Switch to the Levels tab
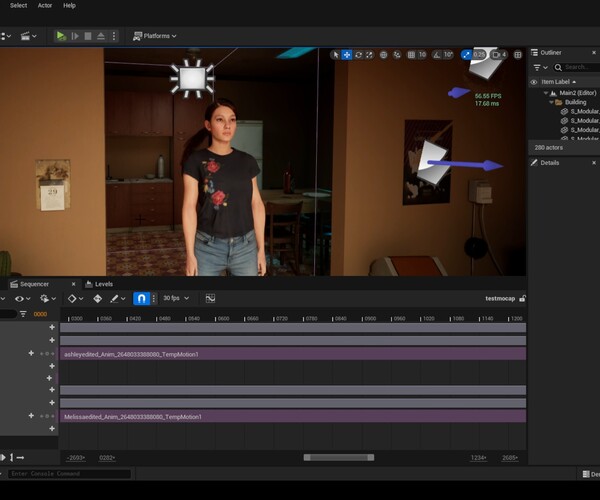The width and height of the screenshot is (600, 500). click(99, 284)
